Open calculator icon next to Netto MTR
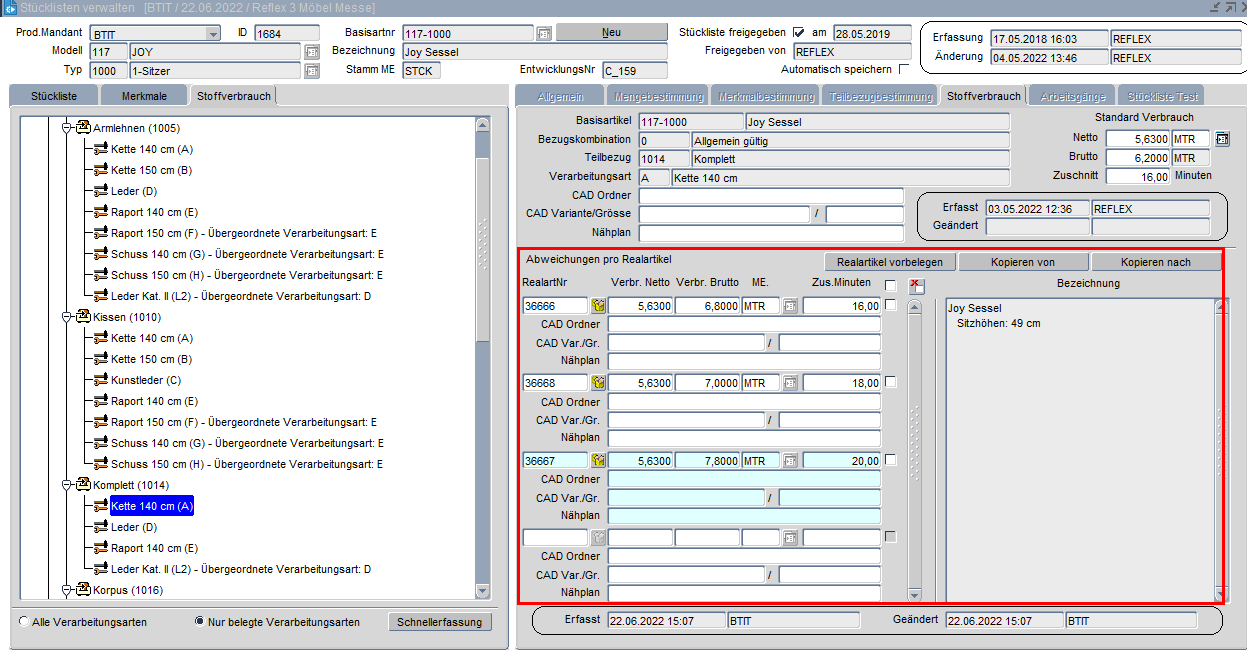 point(1221,139)
